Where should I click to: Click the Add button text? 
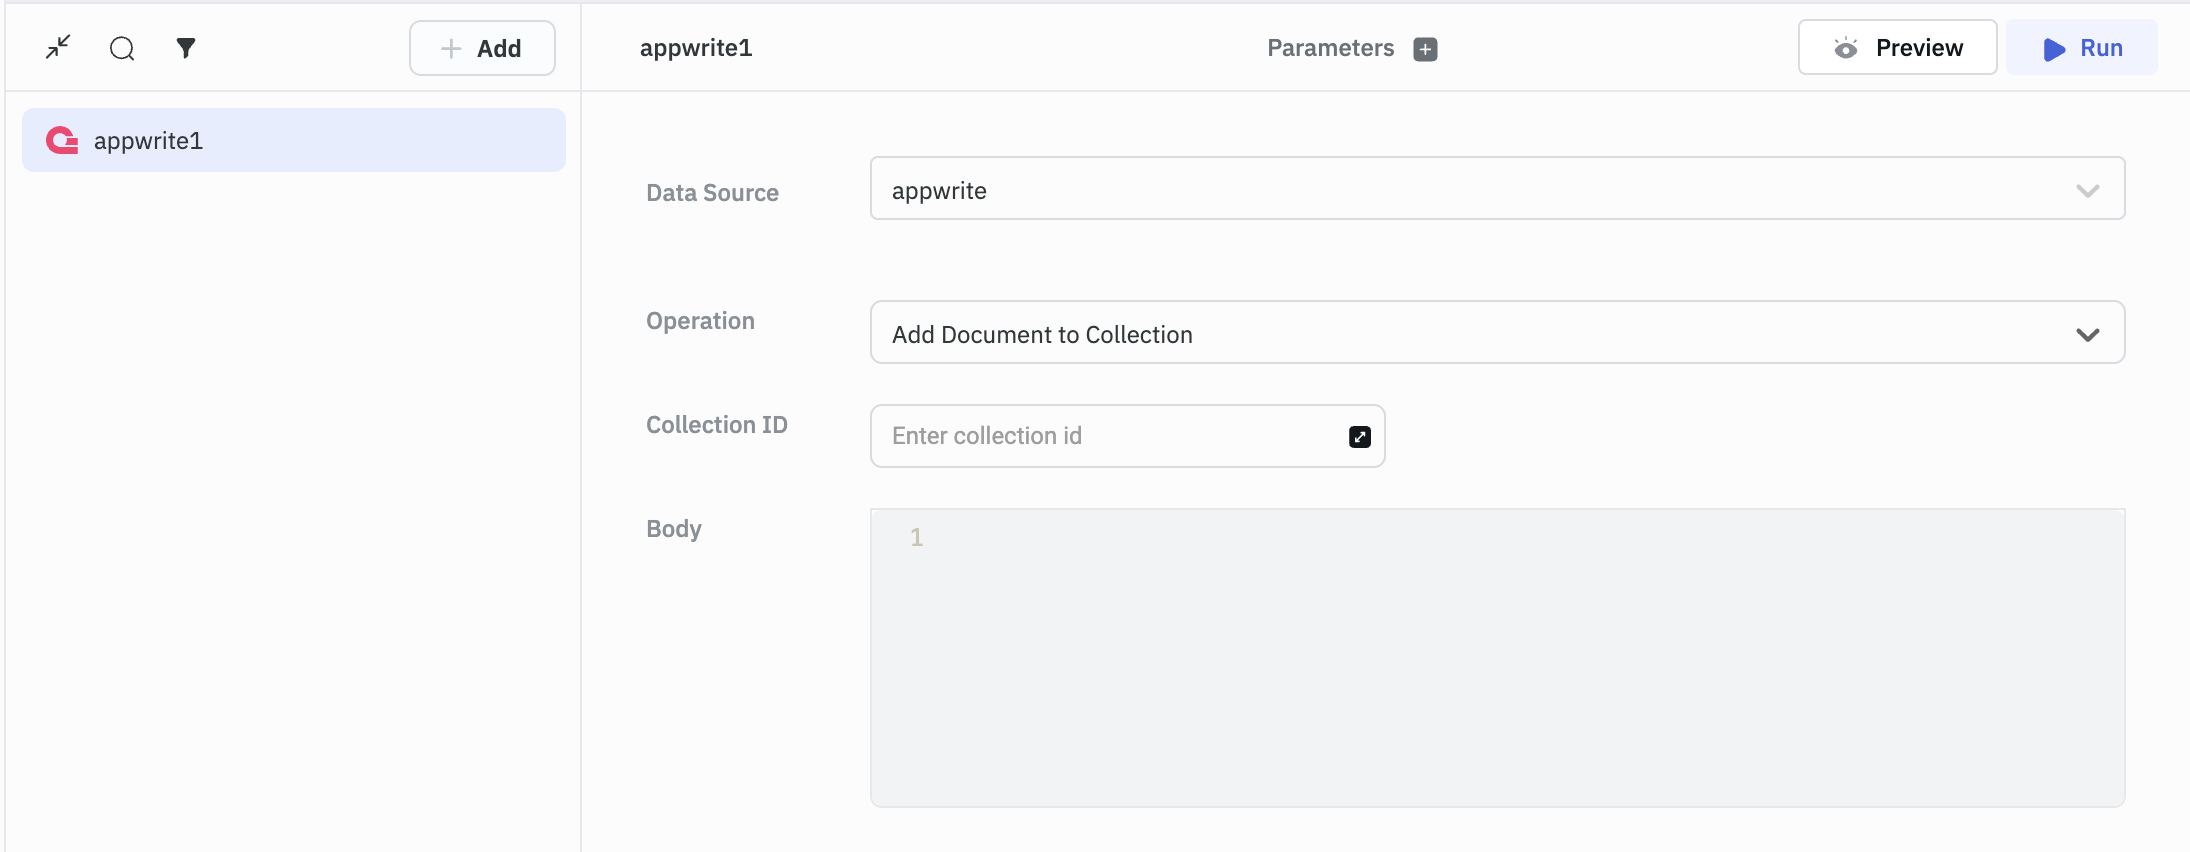[x=498, y=49]
